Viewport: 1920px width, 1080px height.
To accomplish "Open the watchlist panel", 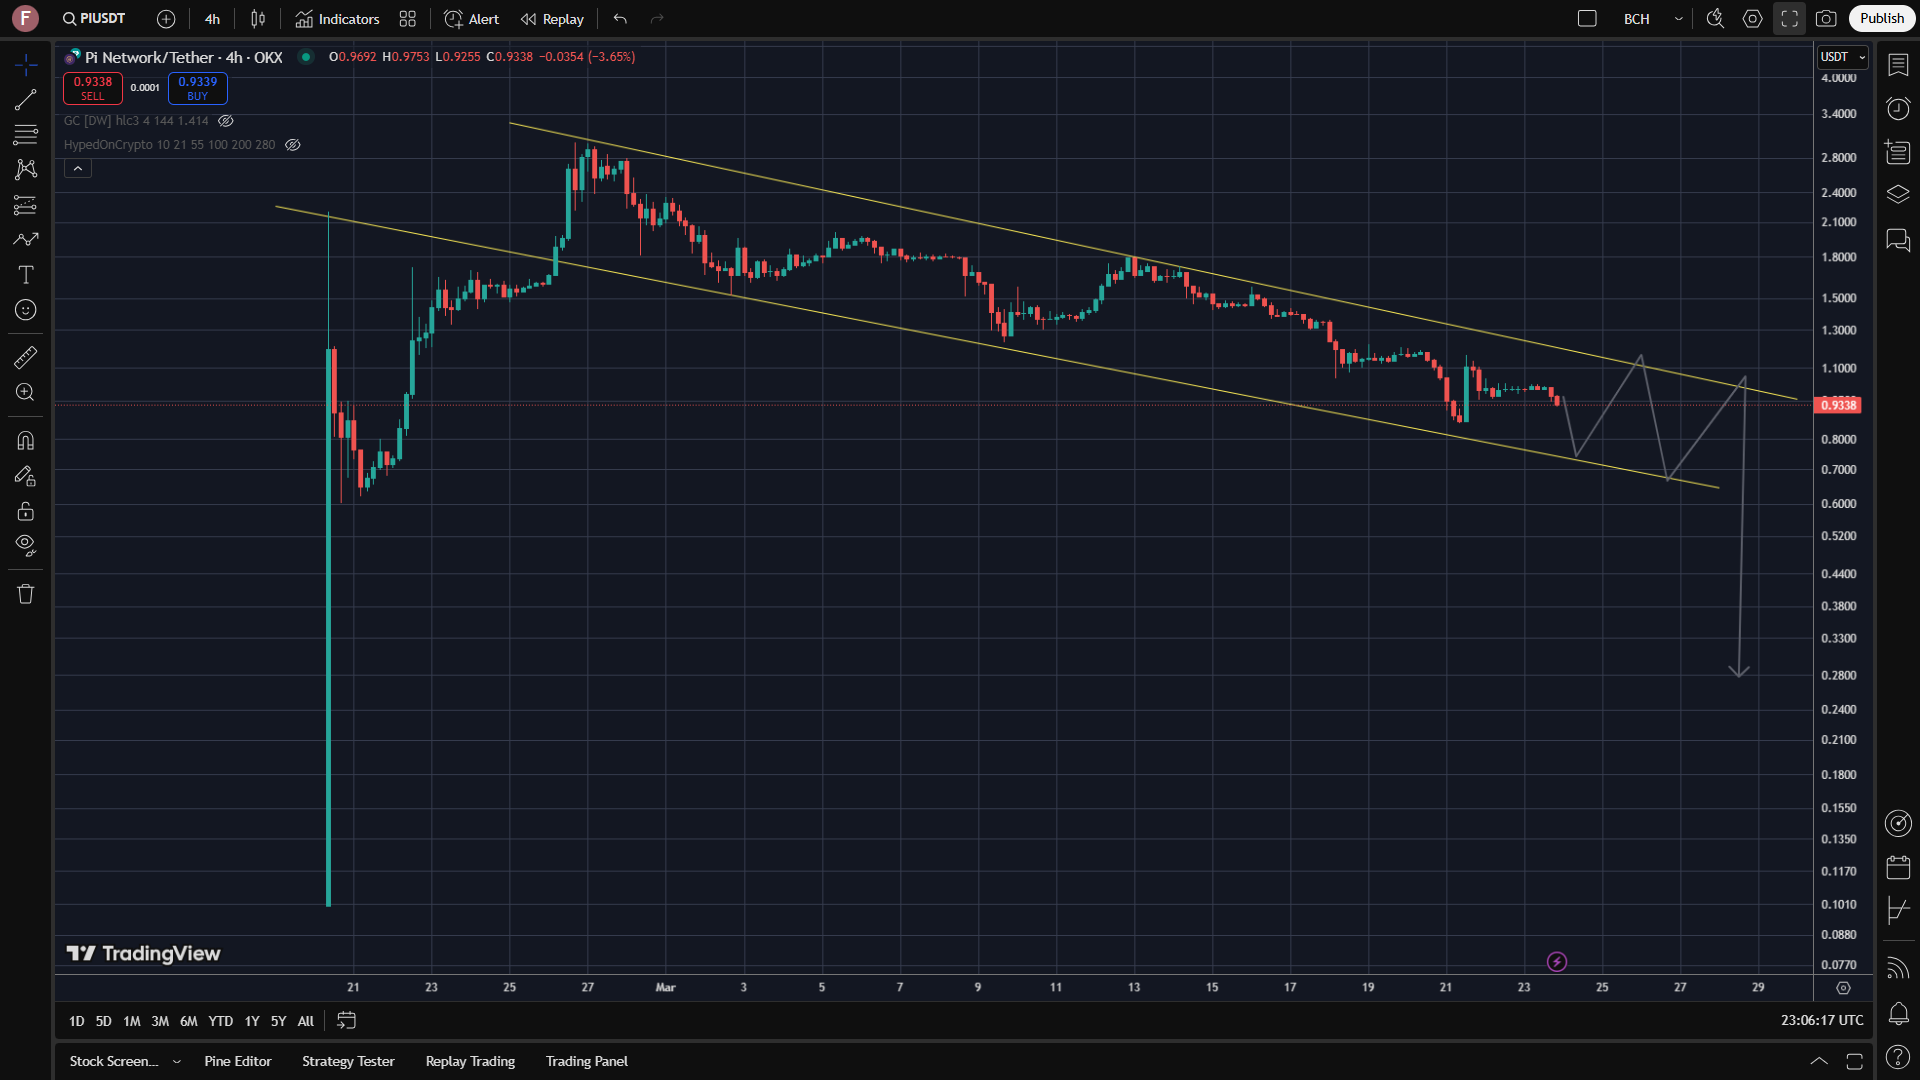I will pyautogui.click(x=1898, y=65).
